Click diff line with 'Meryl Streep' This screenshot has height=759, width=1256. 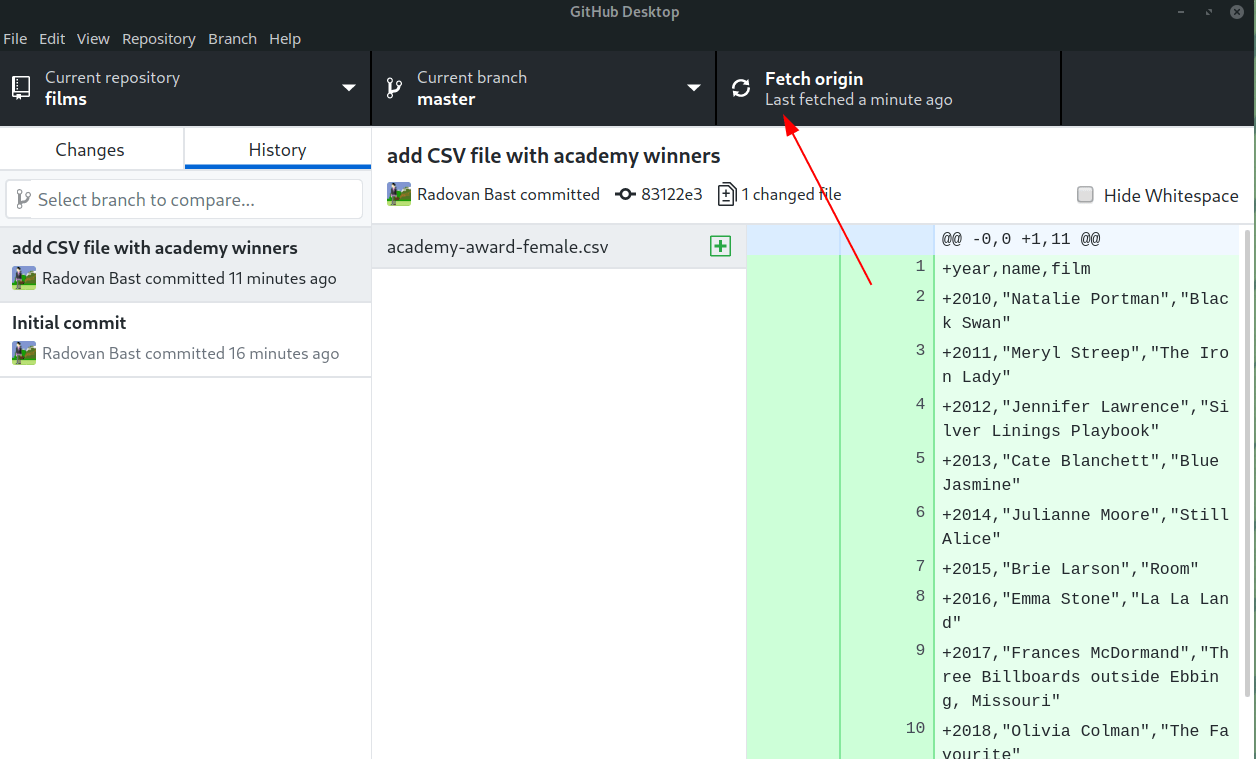pyautogui.click(x=1085, y=365)
